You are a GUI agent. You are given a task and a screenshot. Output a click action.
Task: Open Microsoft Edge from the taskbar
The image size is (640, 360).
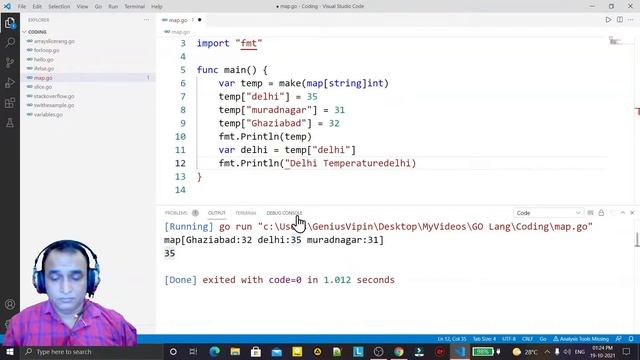(x=214, y=351)
